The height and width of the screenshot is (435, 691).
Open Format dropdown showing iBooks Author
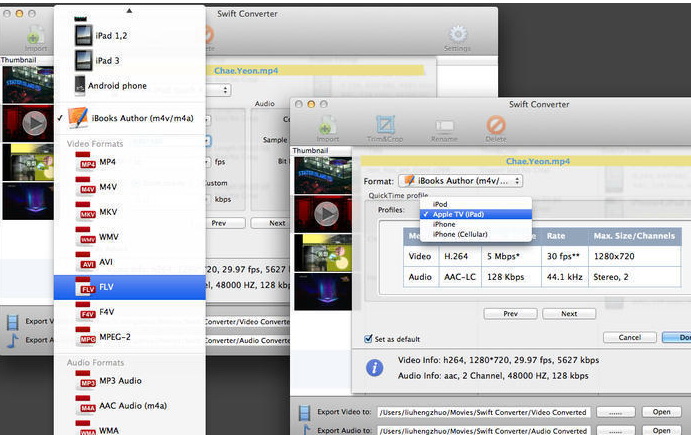[461, 181]
